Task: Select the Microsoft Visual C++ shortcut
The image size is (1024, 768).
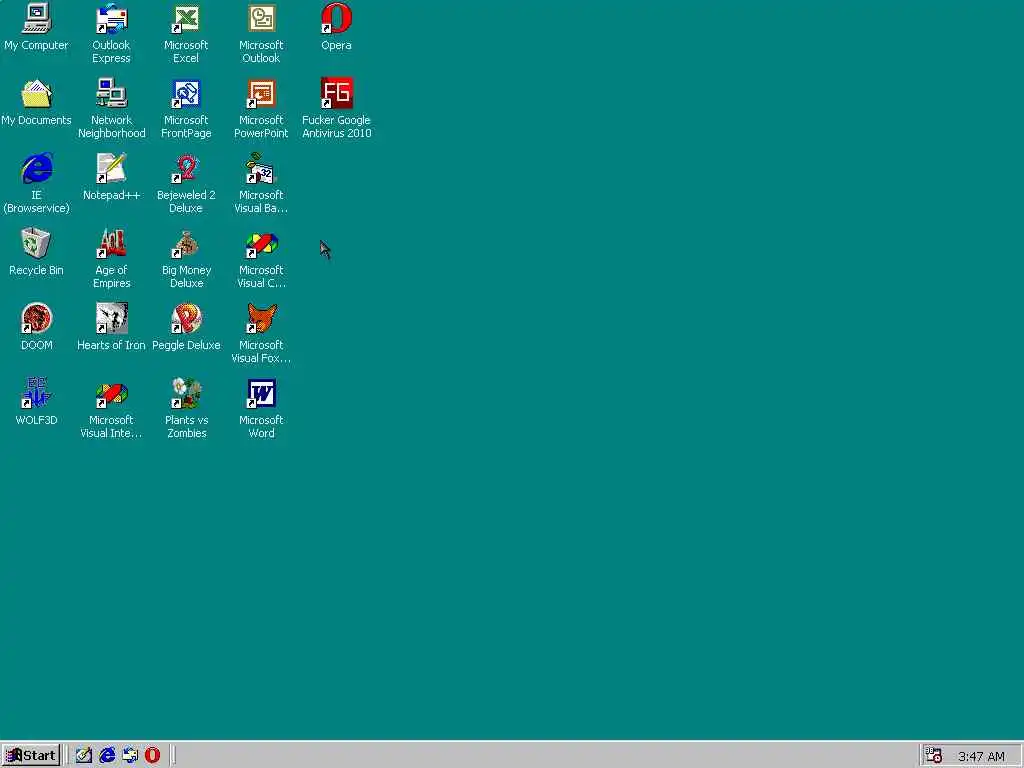Action: tap(261, 259)
